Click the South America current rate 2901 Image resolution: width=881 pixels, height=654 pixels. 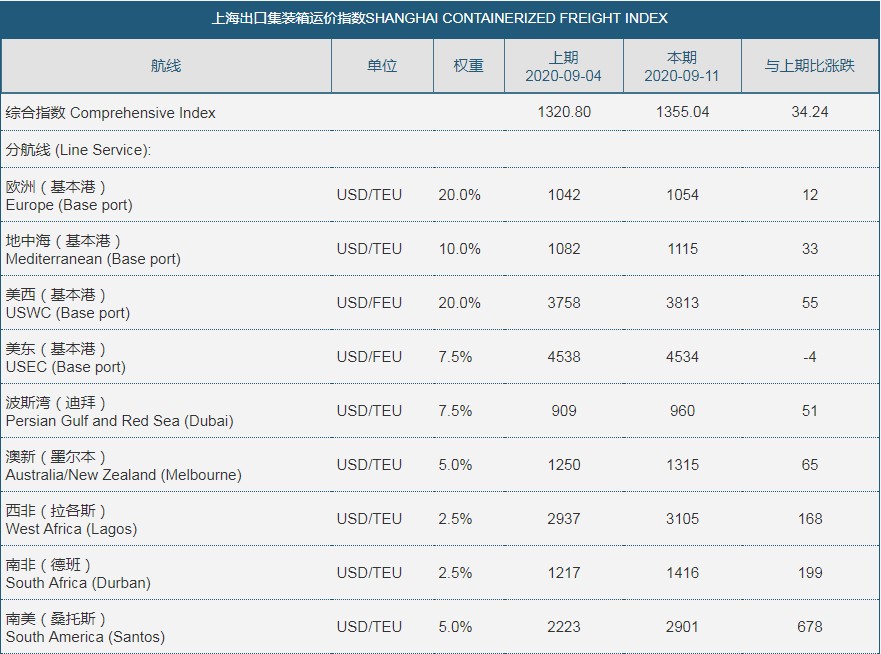pos(682,627)
